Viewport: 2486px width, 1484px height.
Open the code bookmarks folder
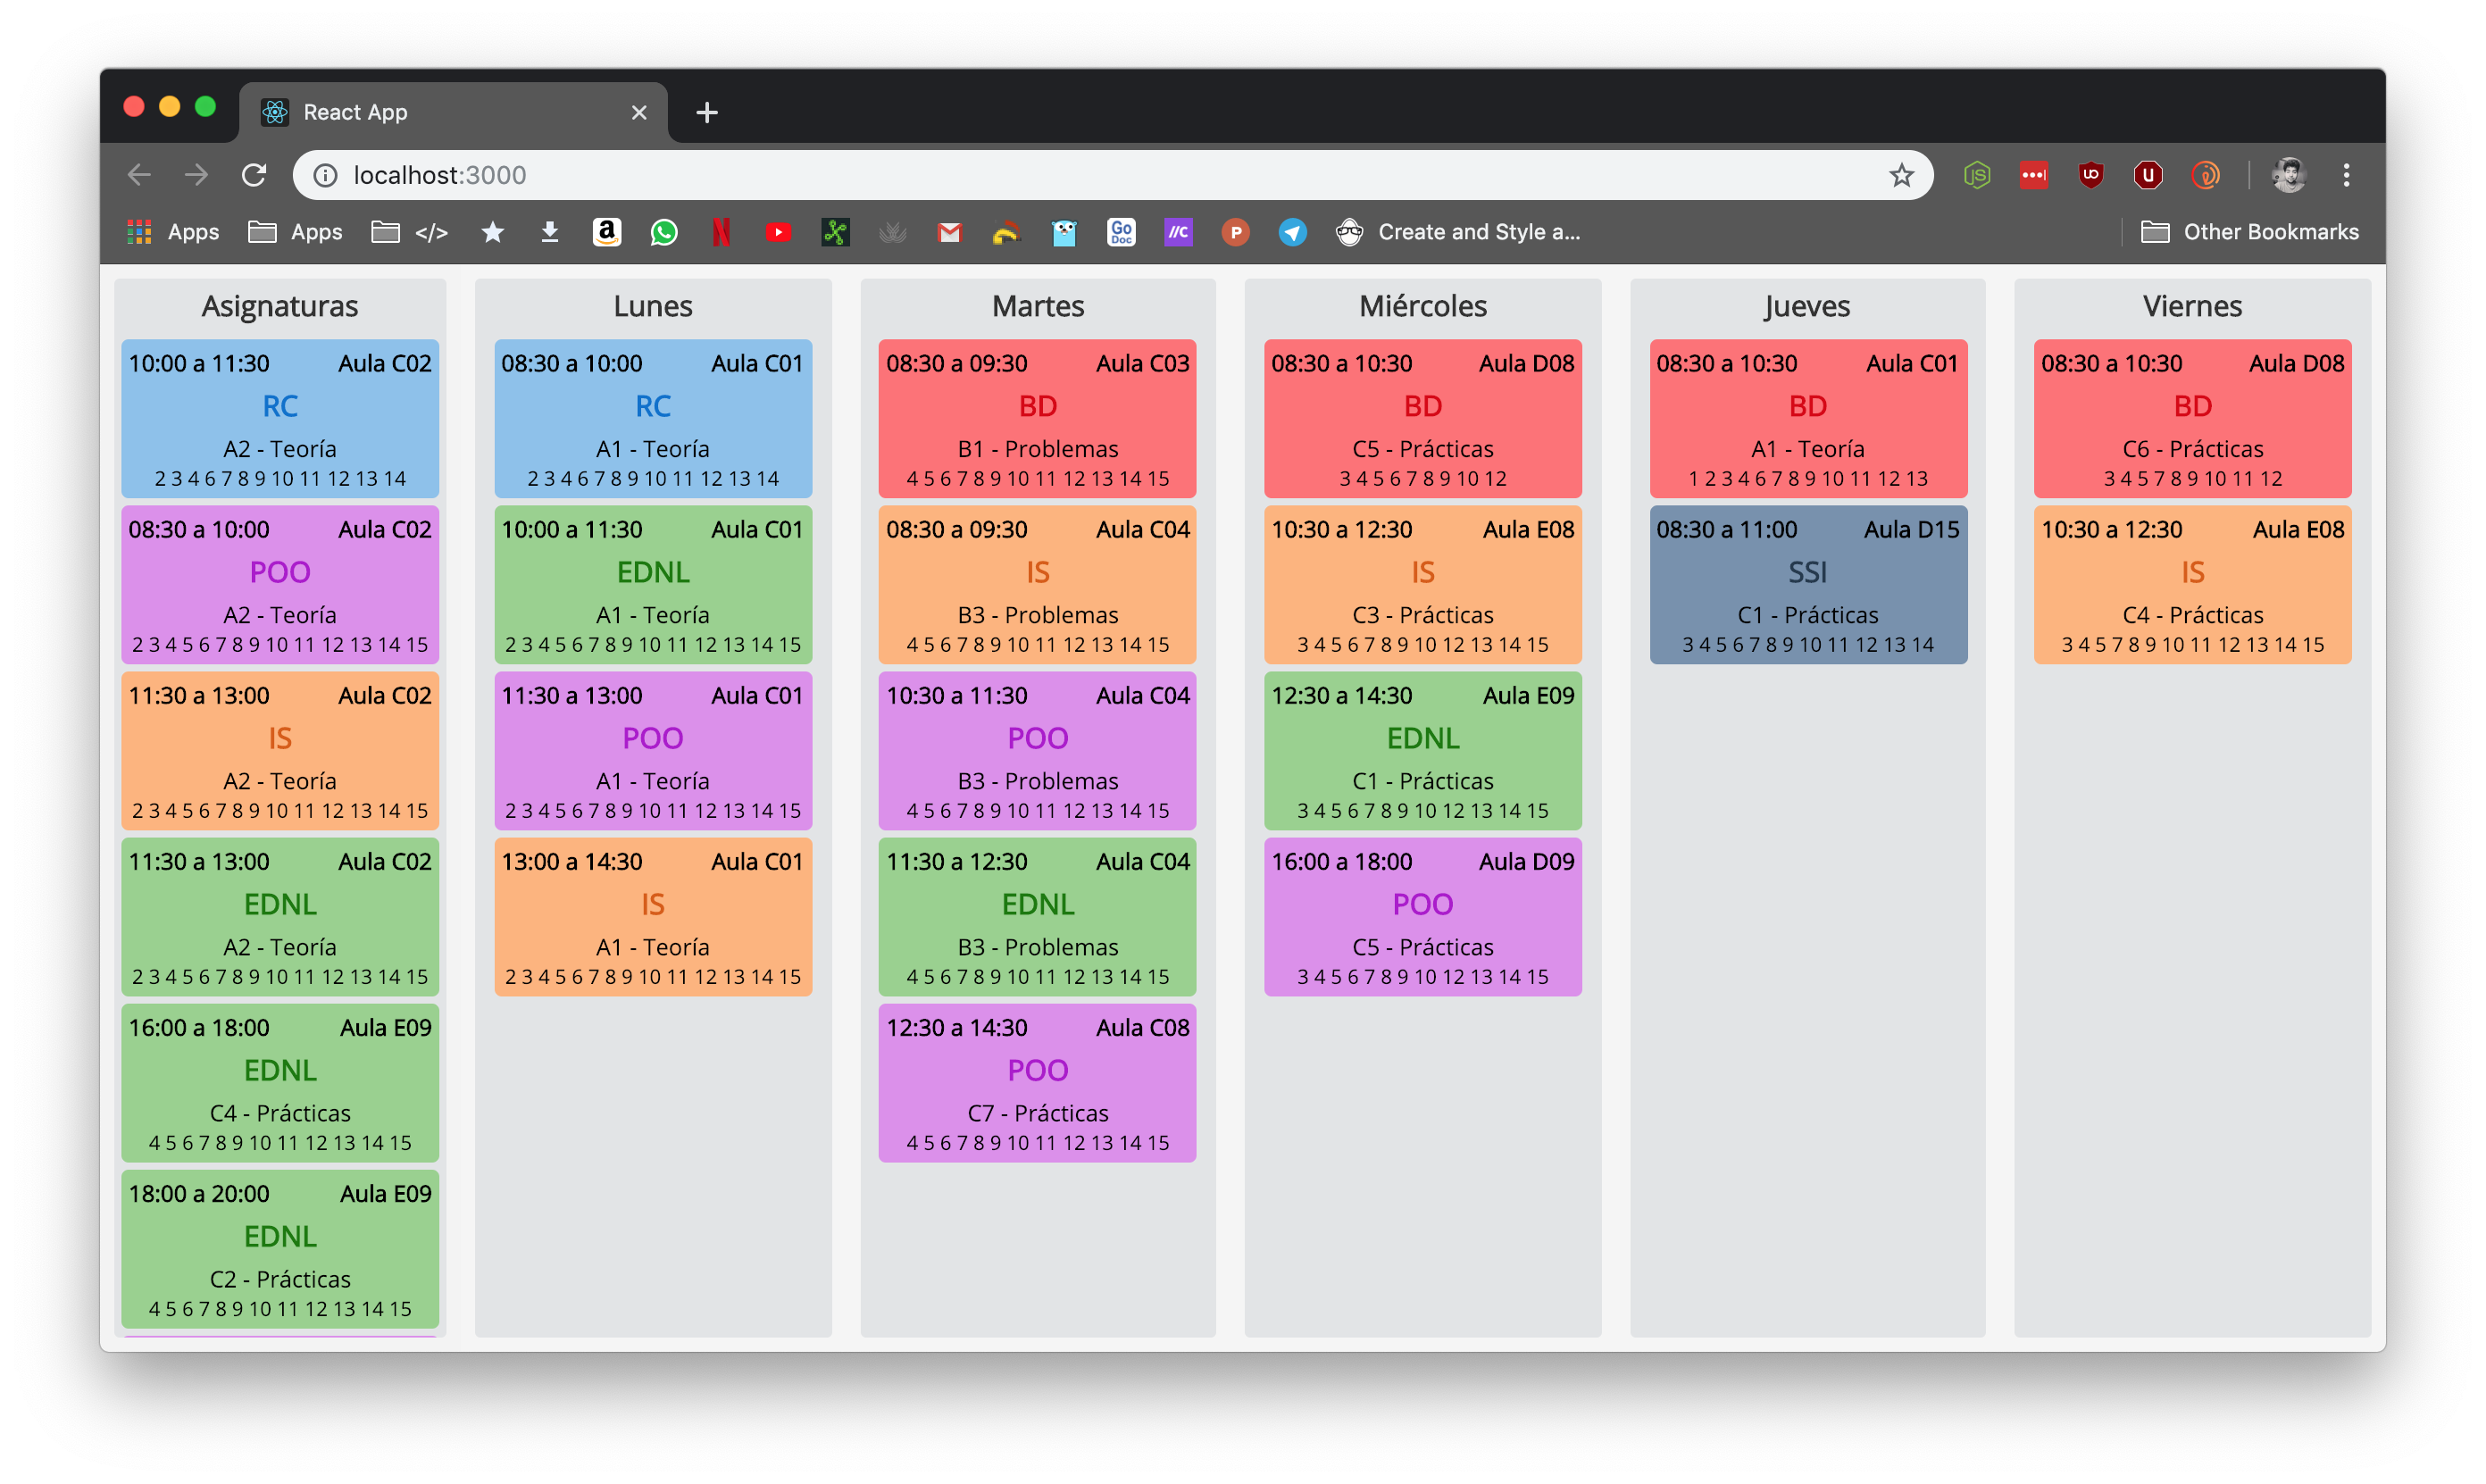pyautogui.click(x=410, y=232)
